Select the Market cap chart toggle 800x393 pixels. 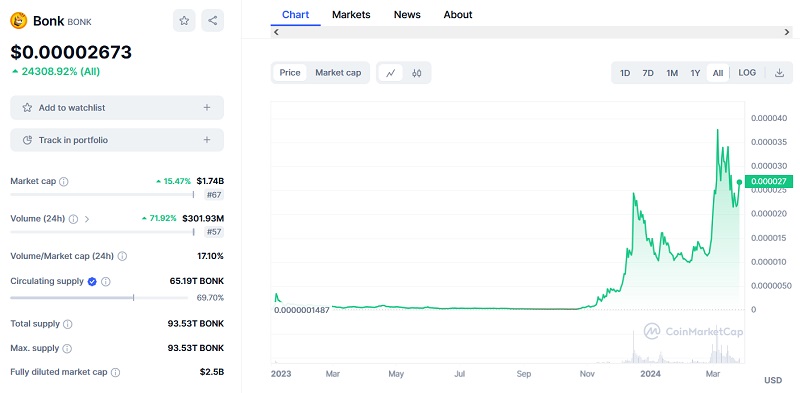click(338, 73)
